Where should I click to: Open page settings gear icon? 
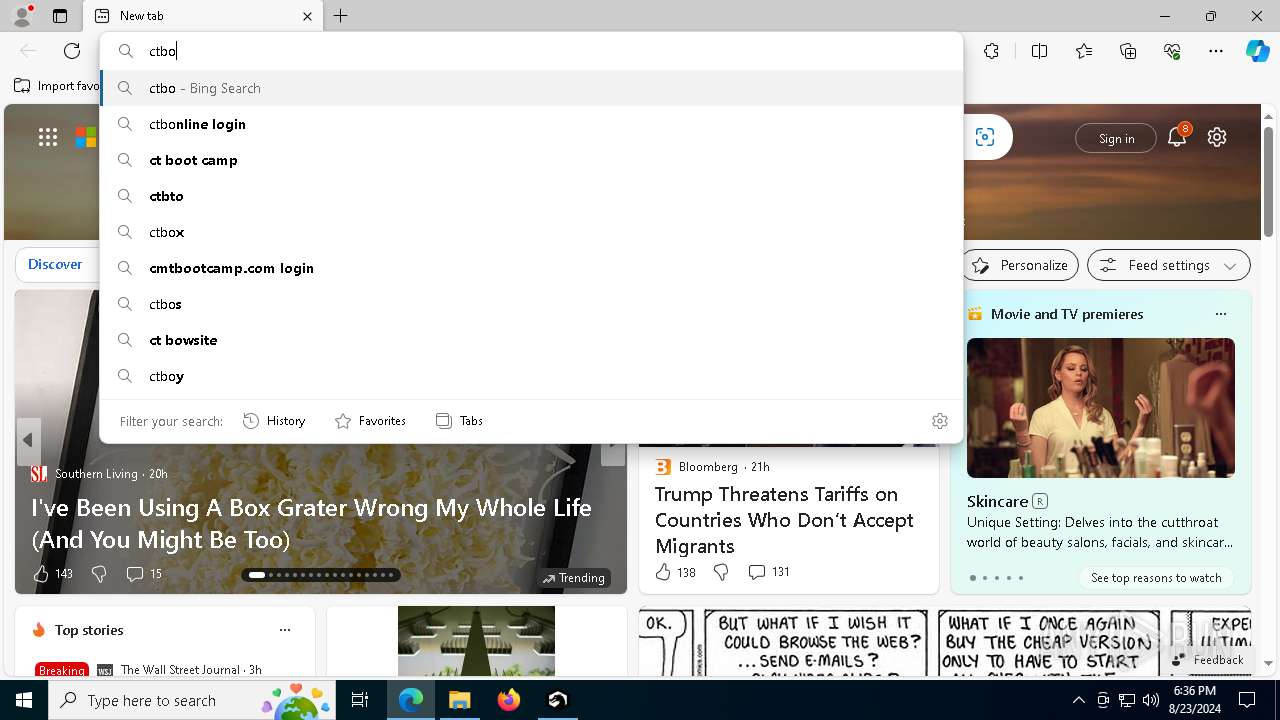click(x=1217, y=137)
